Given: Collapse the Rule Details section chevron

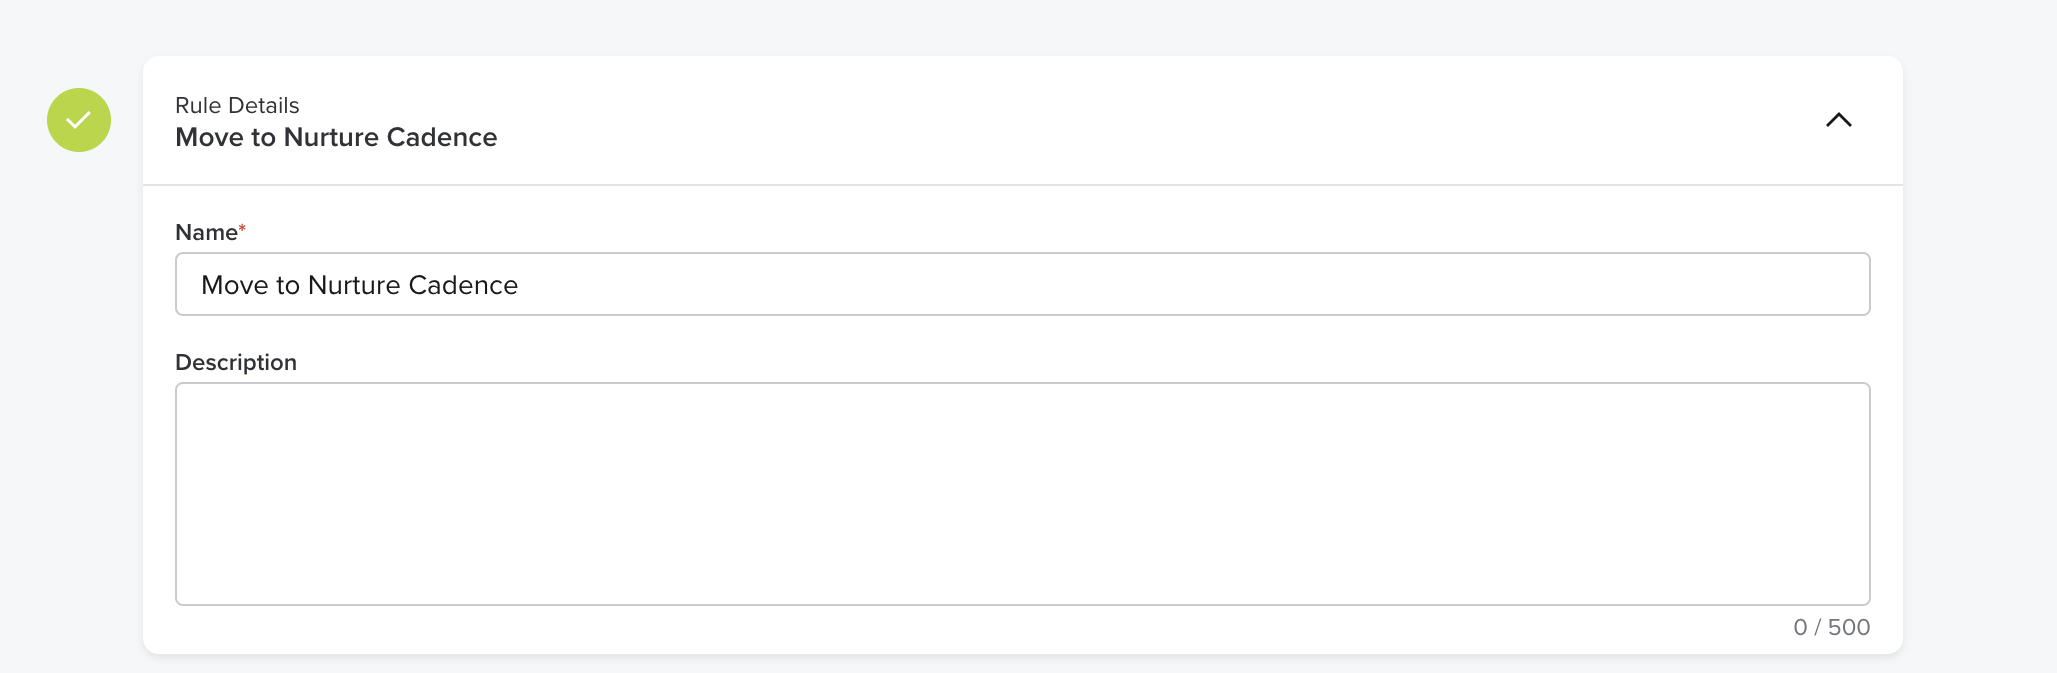Looking at the screenshot, I should pyautogui.click(x=1838, y=120).
